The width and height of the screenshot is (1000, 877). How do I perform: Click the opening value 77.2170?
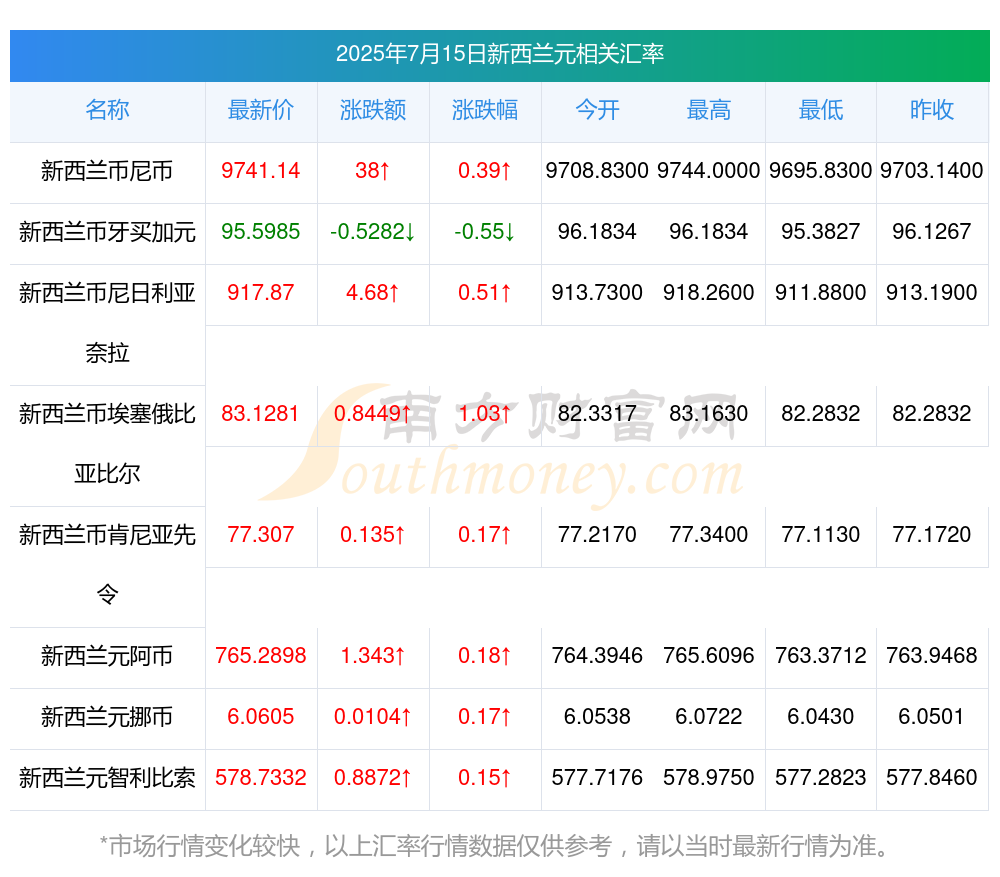597,534
